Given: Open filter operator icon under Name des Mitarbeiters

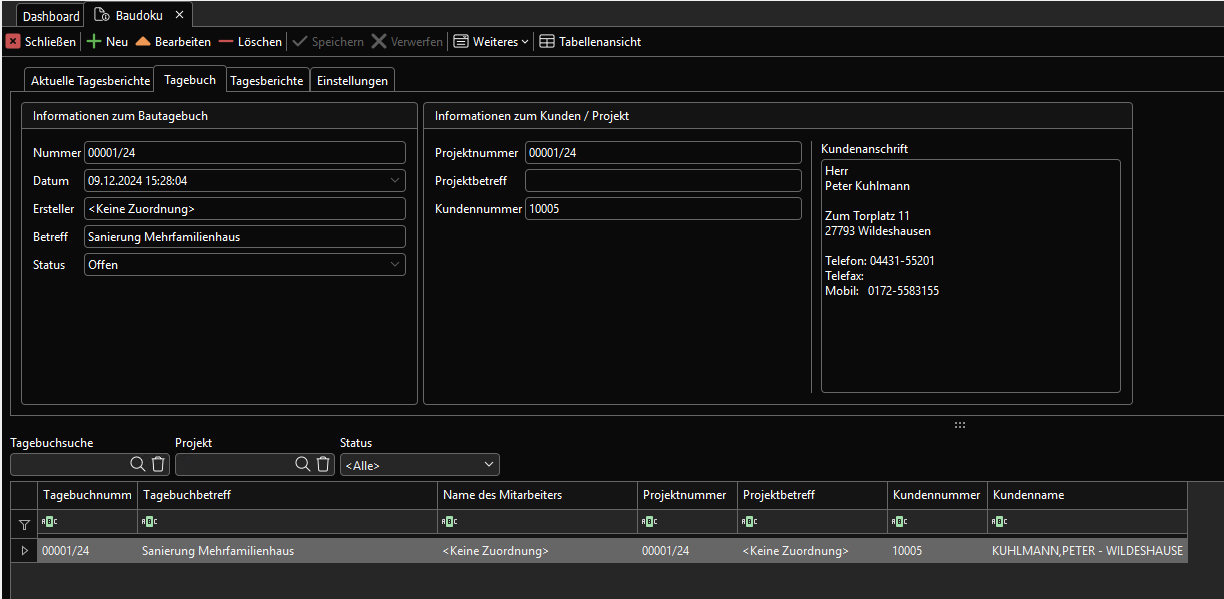Looking at the screenshot, I should 448,521.
